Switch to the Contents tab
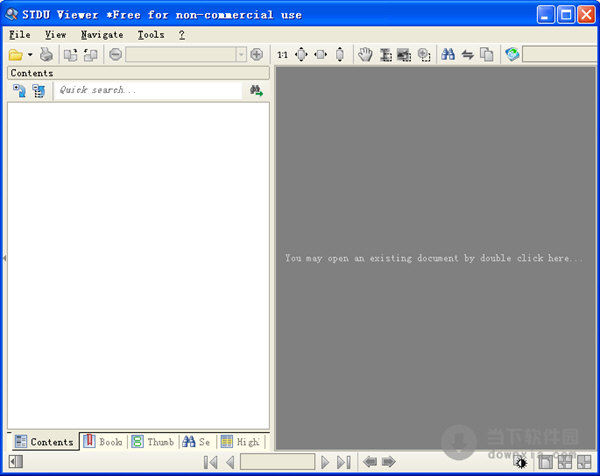 click(x=44, y=442)
